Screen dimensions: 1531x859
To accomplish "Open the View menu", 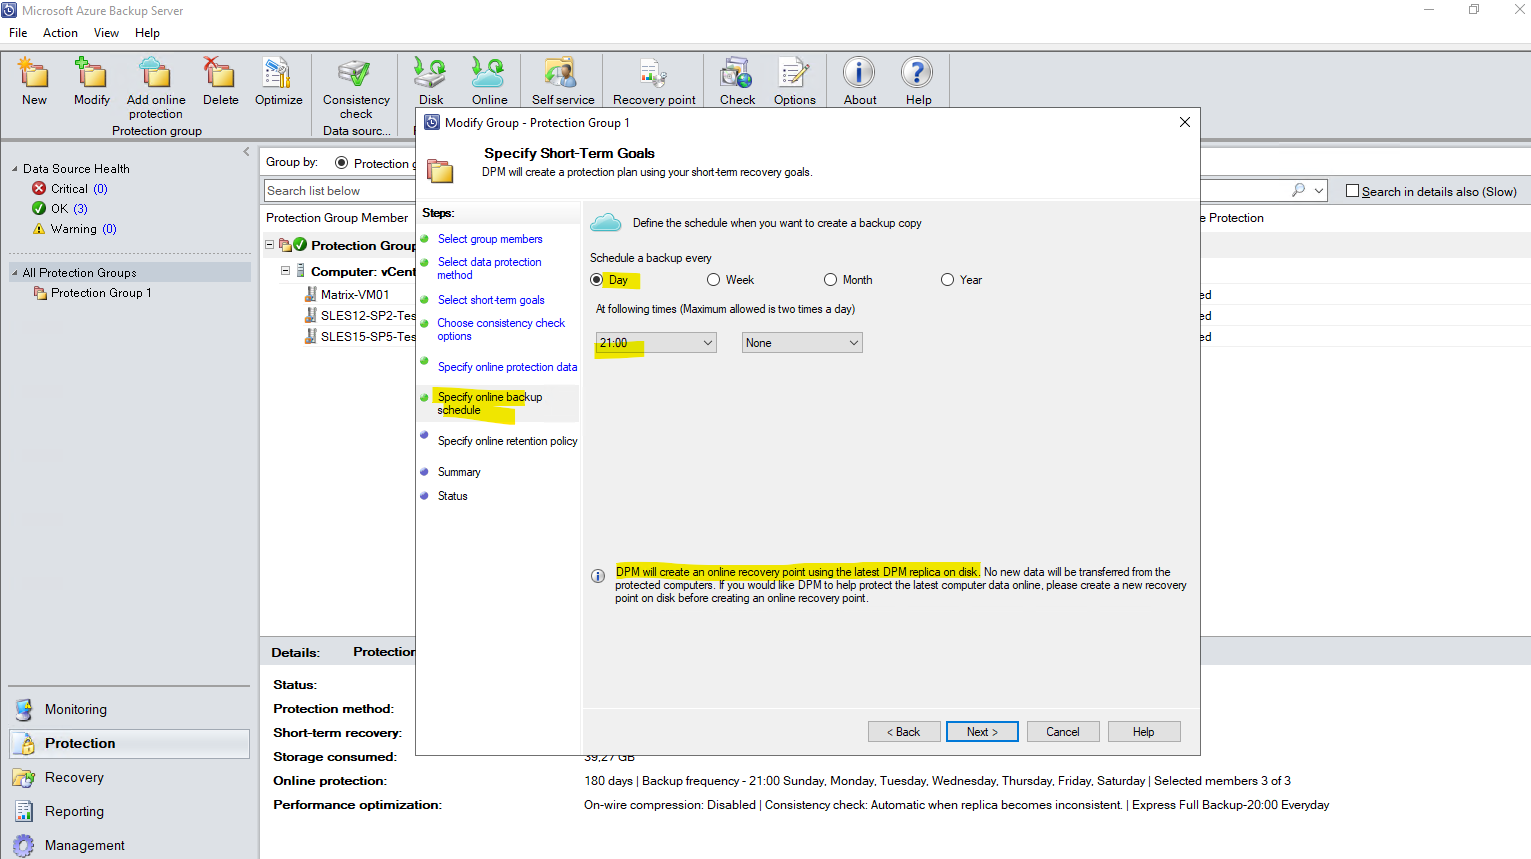I will coord(106,33).
